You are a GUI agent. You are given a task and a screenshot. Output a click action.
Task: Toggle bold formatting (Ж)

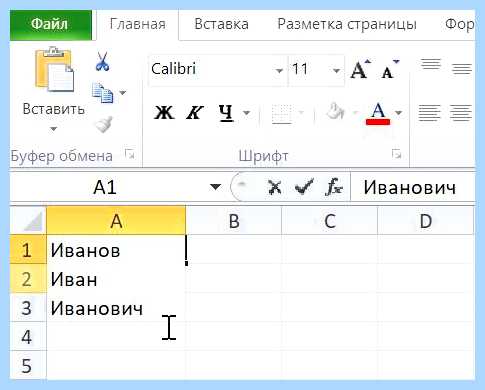pos(164,112)
